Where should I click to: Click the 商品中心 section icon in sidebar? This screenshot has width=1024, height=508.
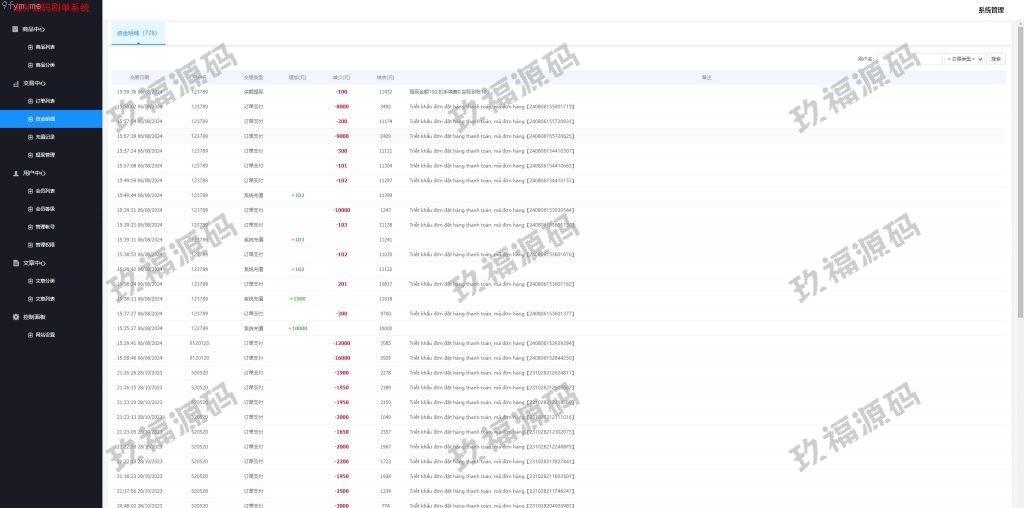[15, 29]
